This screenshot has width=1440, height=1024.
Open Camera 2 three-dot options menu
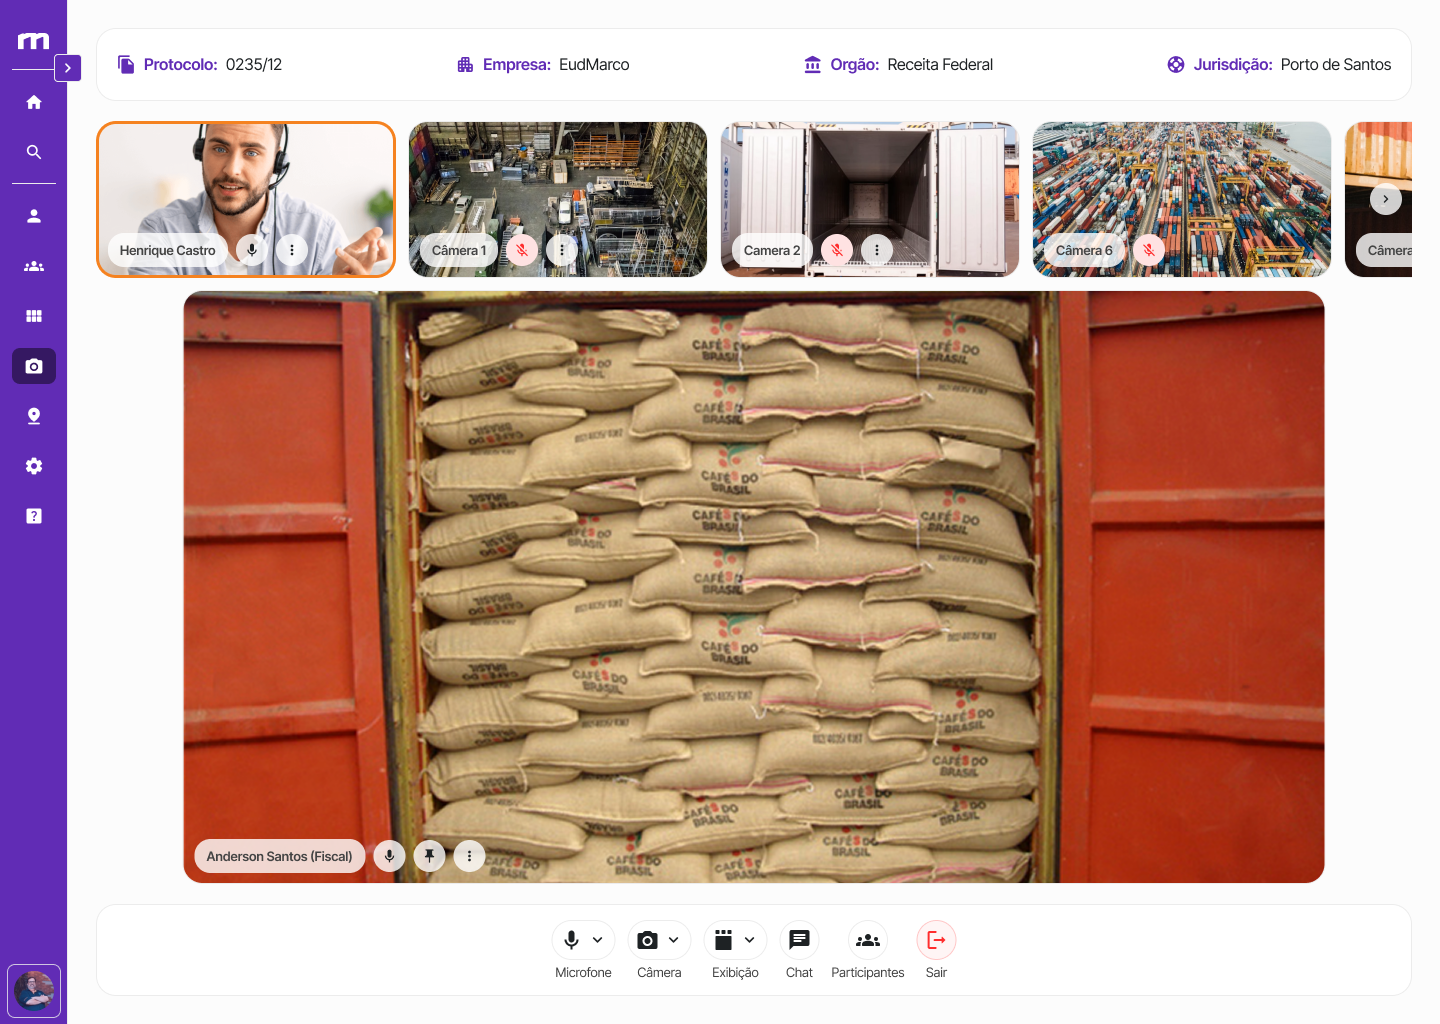click(877, 250)
